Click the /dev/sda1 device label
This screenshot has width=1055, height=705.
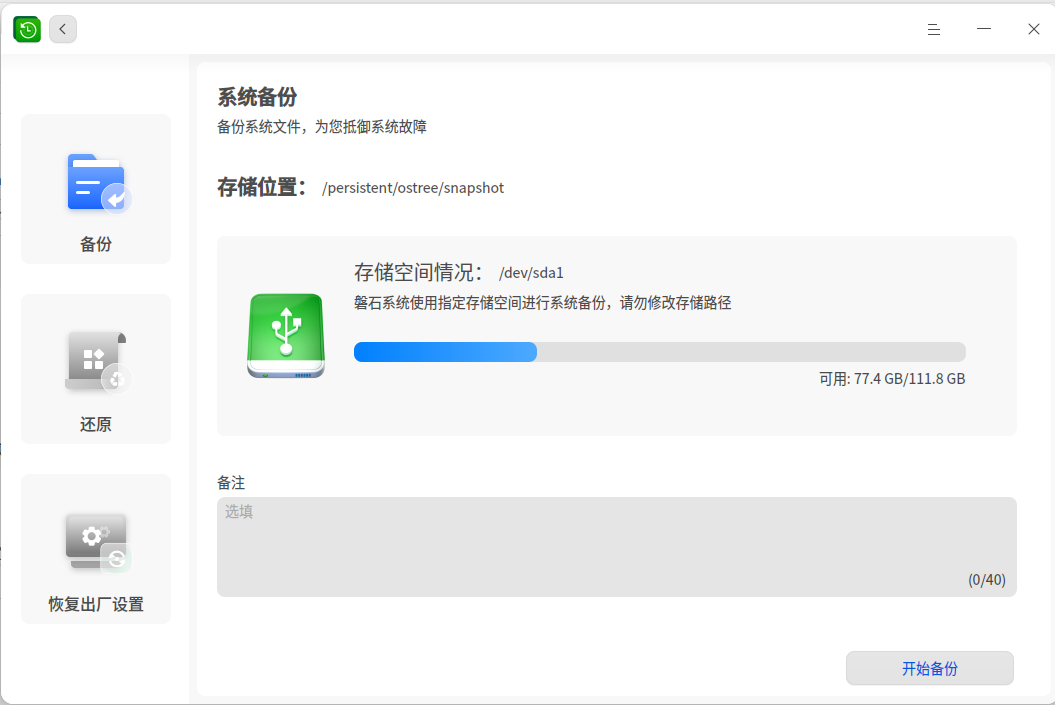click(x=532, y=273)
